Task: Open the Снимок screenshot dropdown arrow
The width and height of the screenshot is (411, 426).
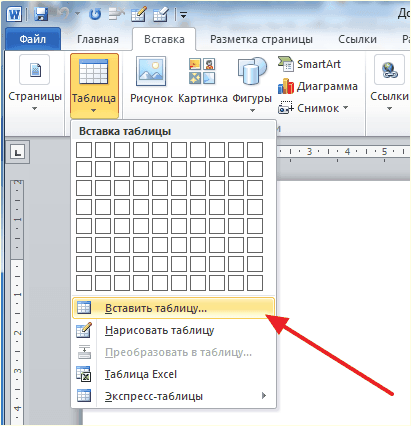Action: click(346, 108)
